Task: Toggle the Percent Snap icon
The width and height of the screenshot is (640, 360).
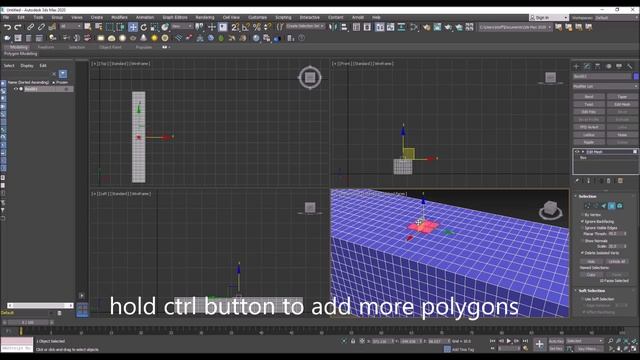Action: coord(257,27)
